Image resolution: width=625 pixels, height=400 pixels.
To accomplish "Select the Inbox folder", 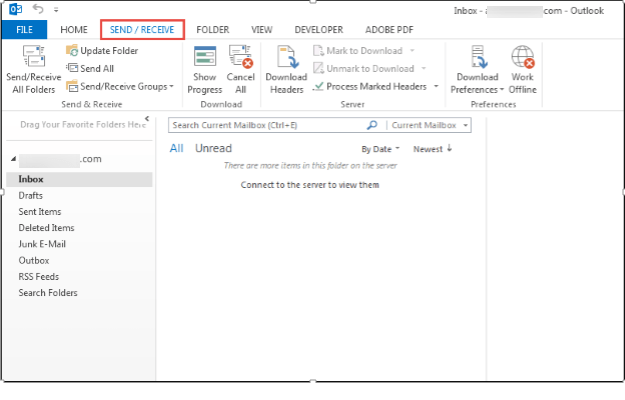I will (79, 179).
